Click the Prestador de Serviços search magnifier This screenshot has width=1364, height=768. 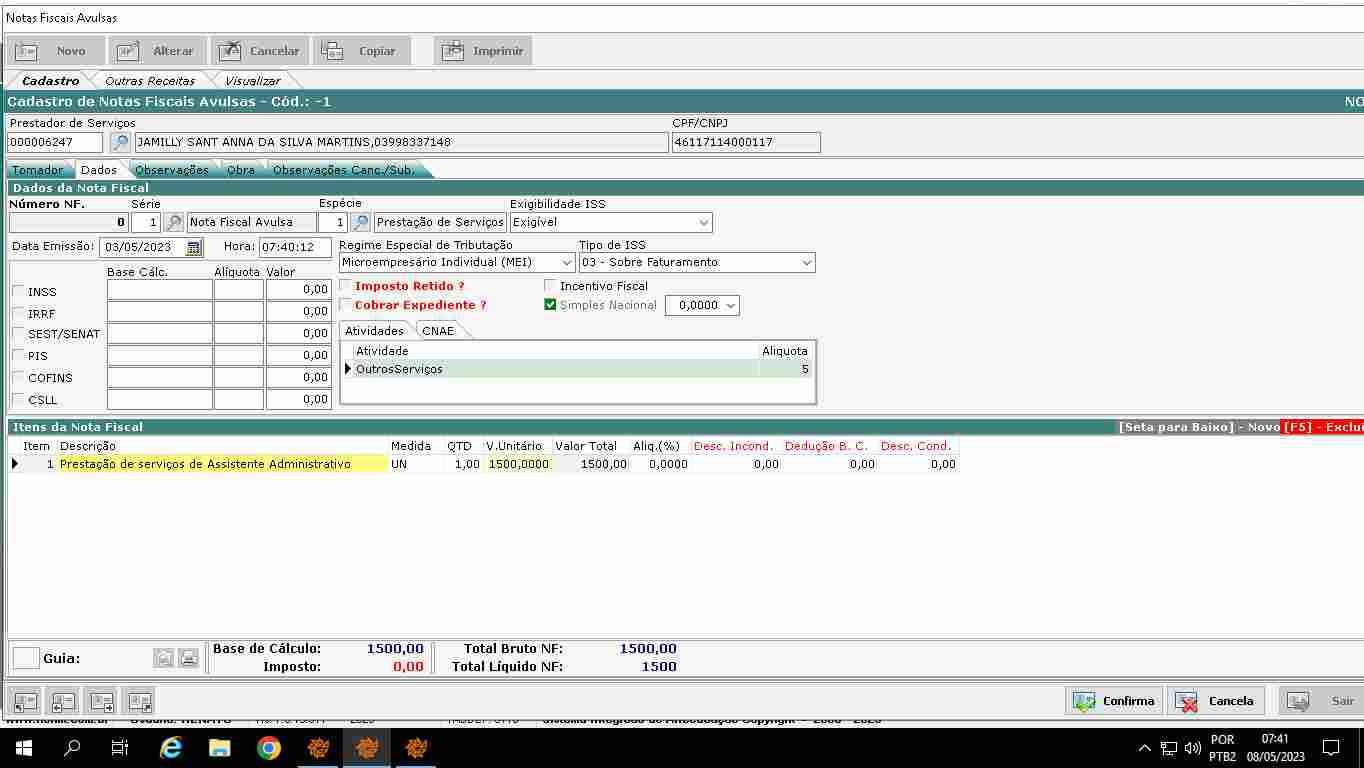[120, 143]
